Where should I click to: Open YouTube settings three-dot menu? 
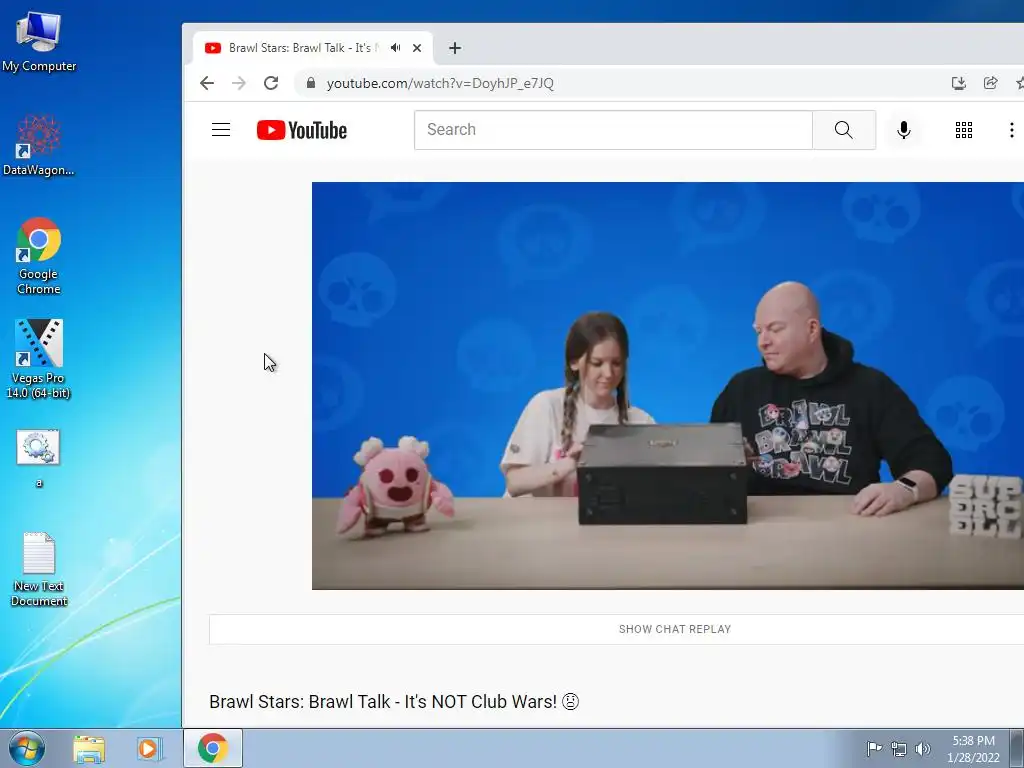pos(1012,130)
